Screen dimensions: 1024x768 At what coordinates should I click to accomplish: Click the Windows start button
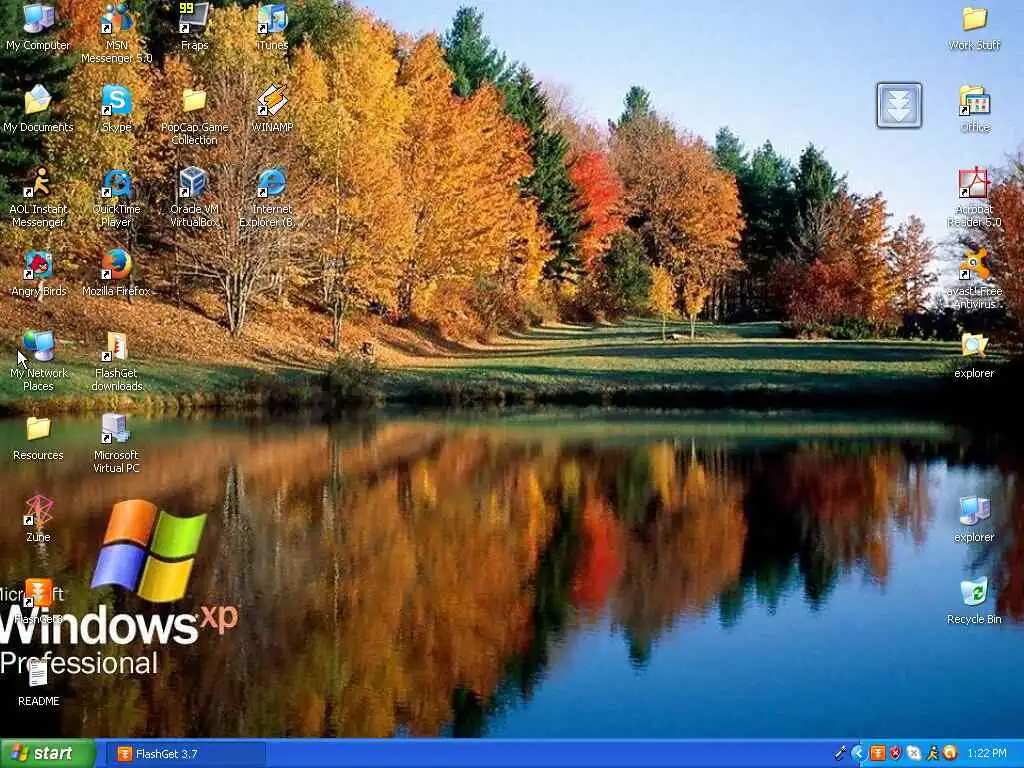pos(48,753)
